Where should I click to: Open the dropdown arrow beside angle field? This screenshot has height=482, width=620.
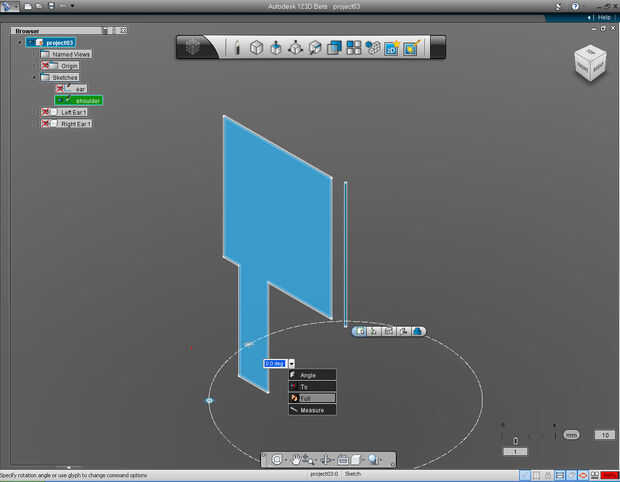tap(291, 363)
